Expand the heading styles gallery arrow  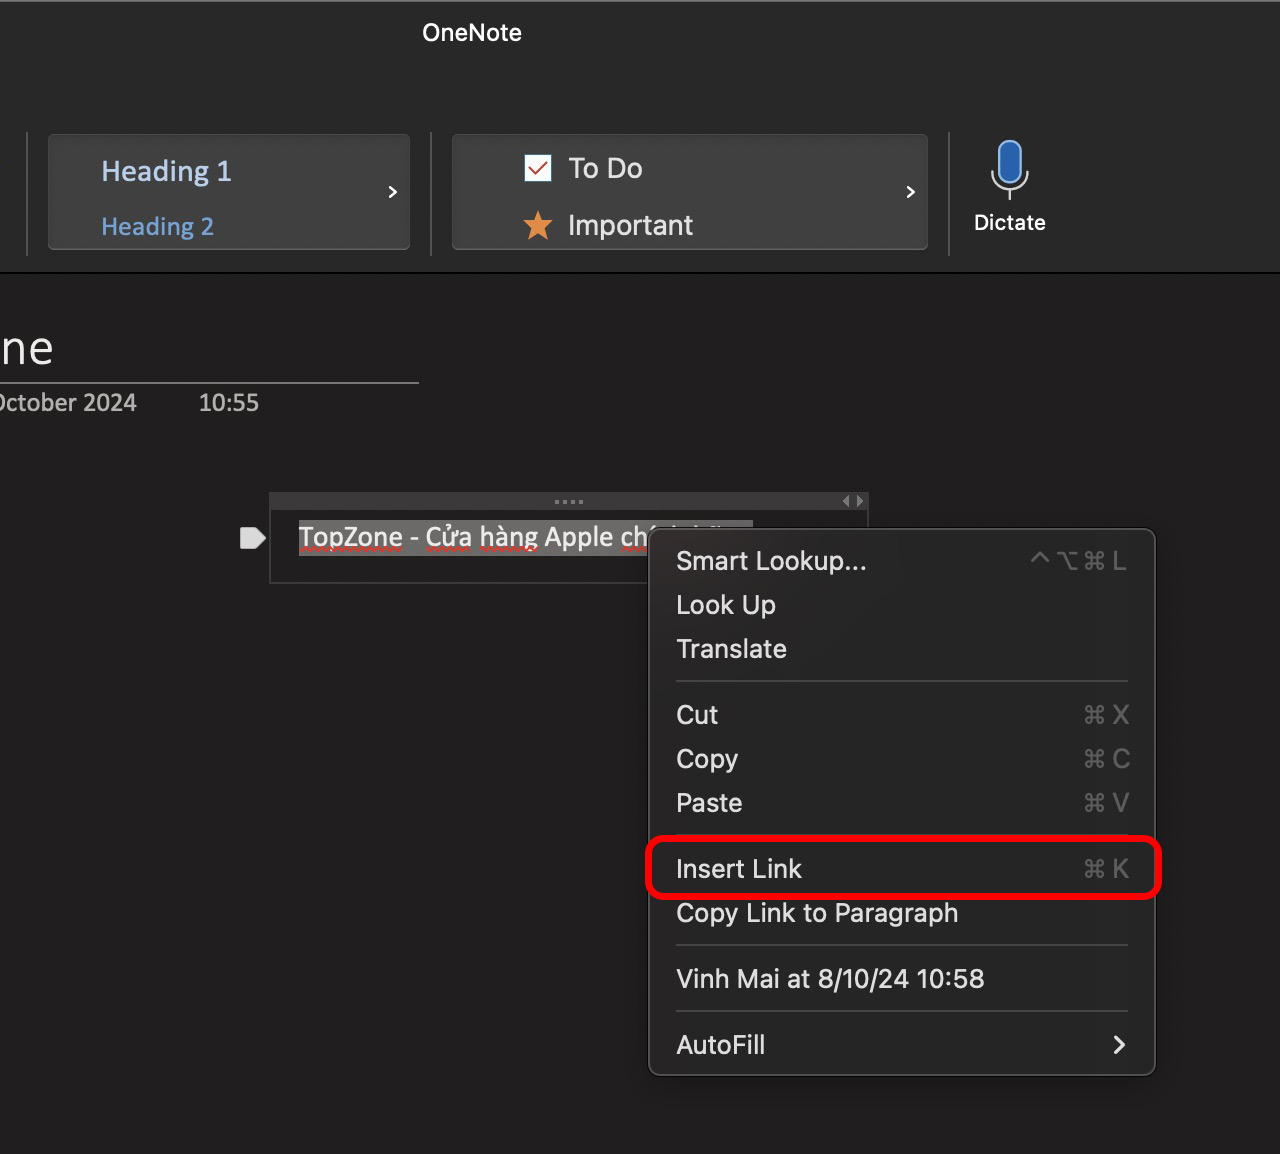pos(392,192)
